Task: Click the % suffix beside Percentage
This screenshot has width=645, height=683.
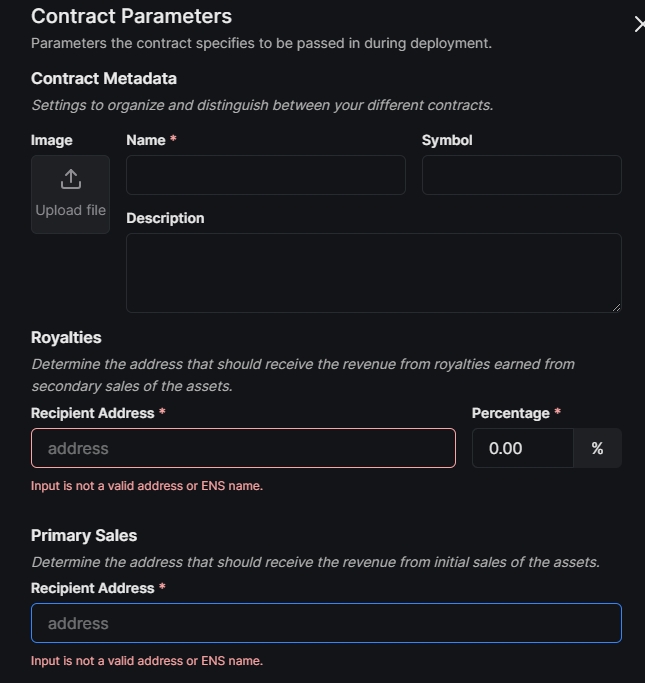Action: [597, 448]
